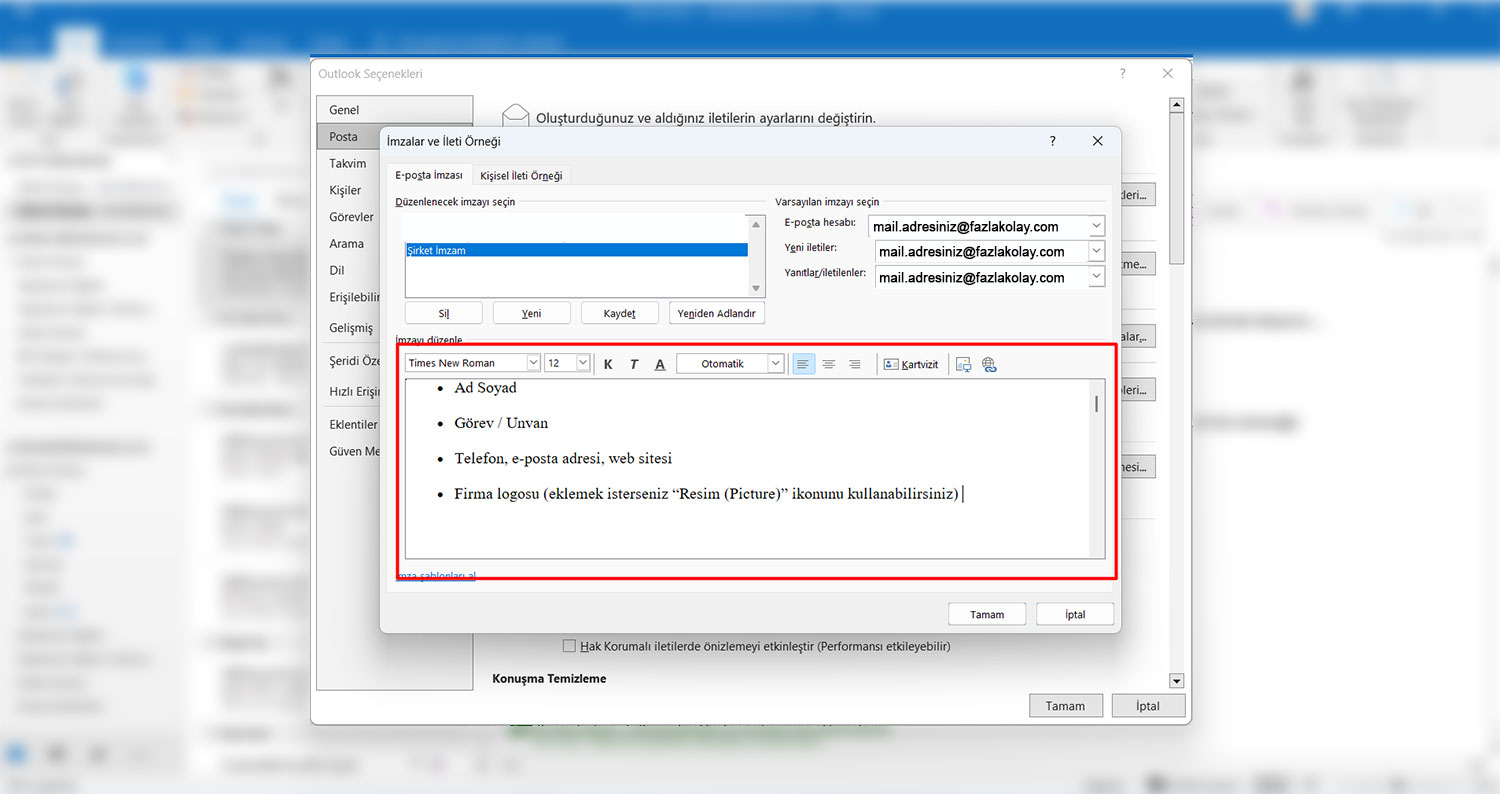The width and height of the screenshot is (1500, 794).
Task: Center-align the signature text
Action: point(829,364)
